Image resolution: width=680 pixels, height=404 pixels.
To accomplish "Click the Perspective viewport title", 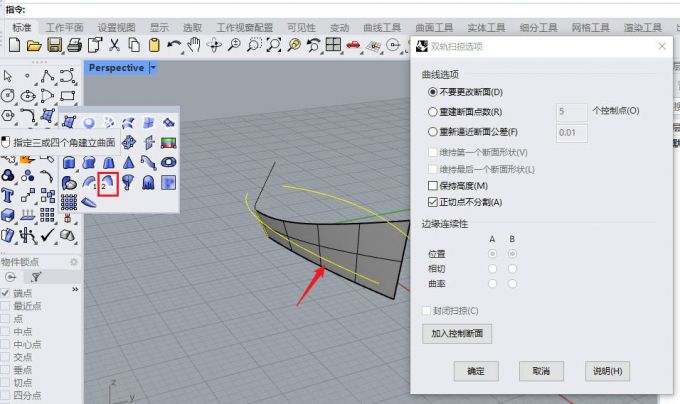I will click(116, 68).
